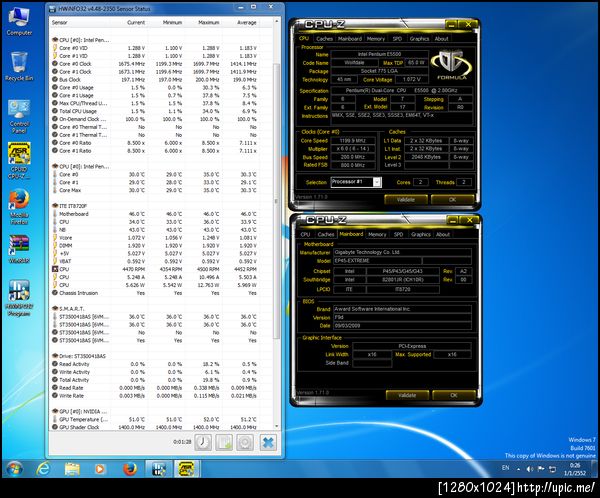Select the Vcore voltage row
Image resolution: width=600 pixels, height=498 pixels.
pyautogui.click(x=155, y=238)
